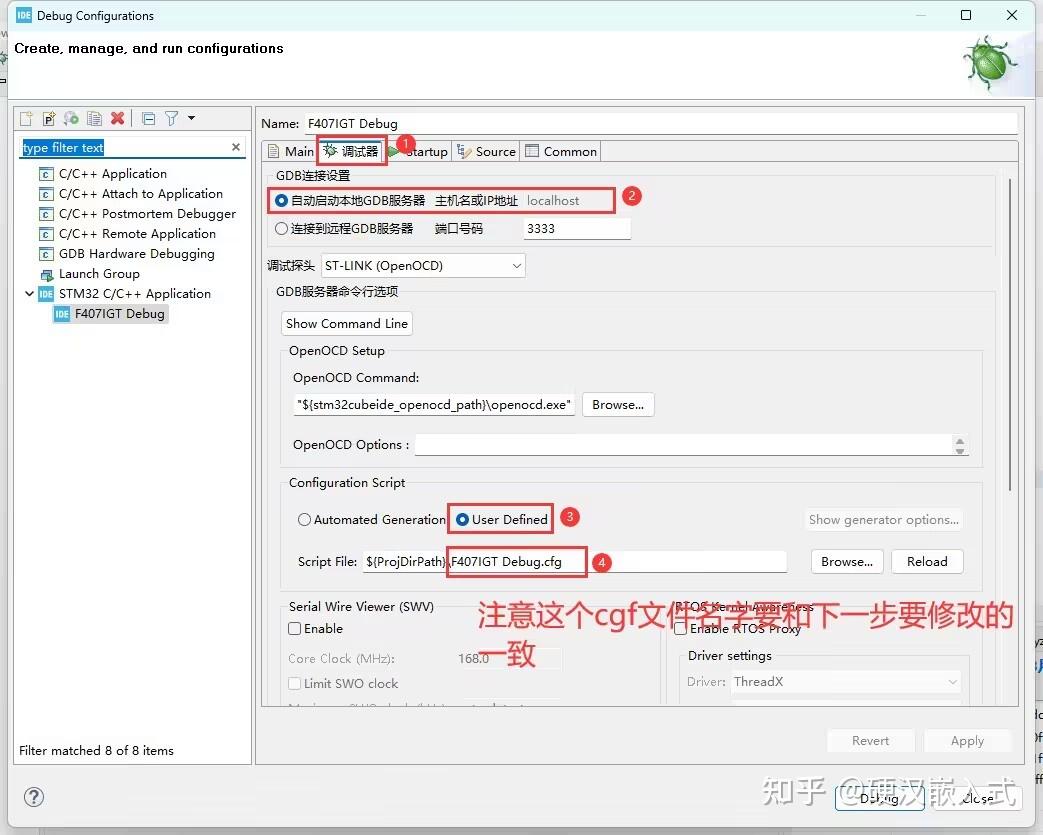
Task: Create a new configuration prototype
Action: coord(49,118)
